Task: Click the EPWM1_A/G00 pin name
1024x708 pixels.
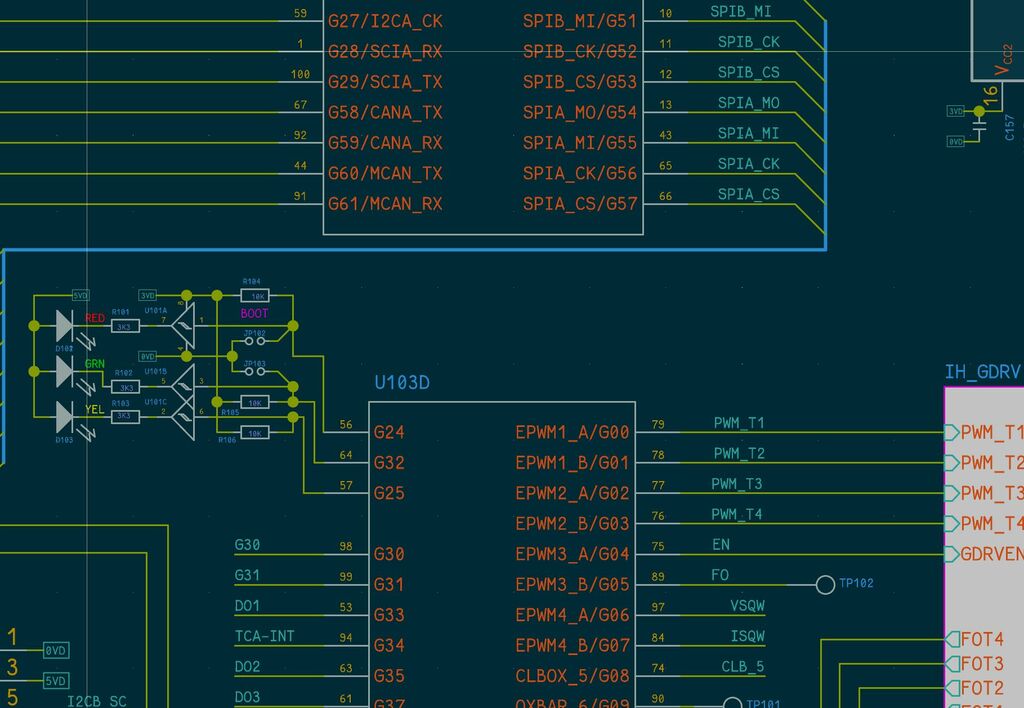Action: coord(572,433)
